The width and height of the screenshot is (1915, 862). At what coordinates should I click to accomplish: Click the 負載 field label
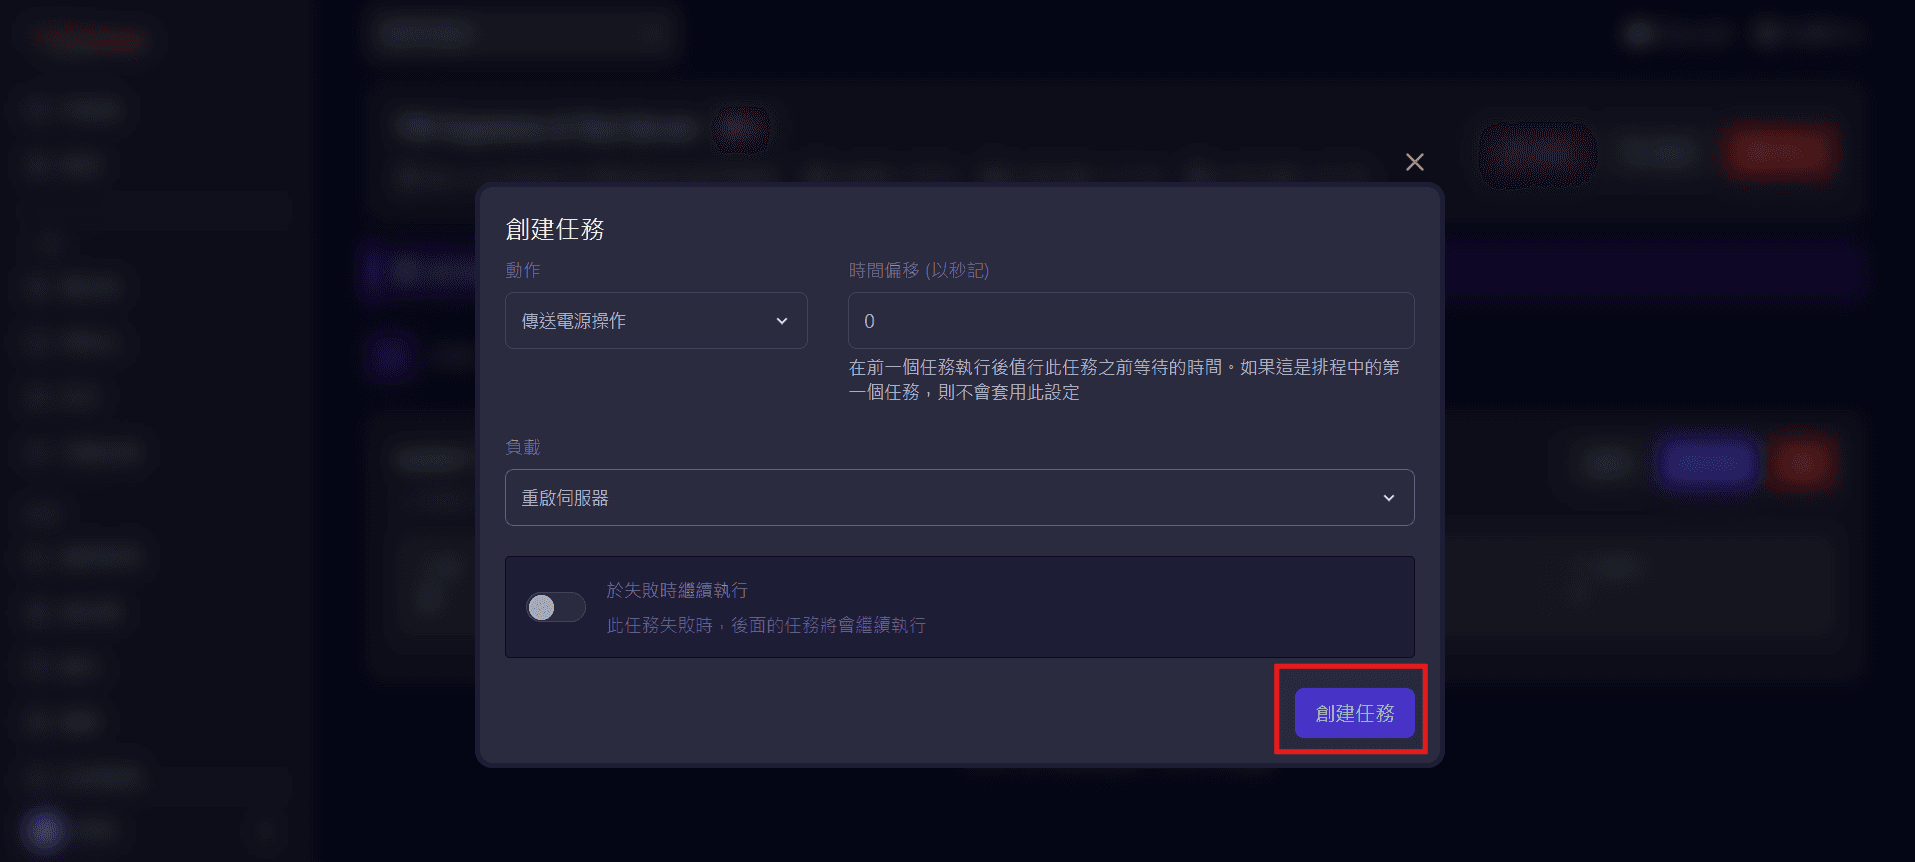523,447
